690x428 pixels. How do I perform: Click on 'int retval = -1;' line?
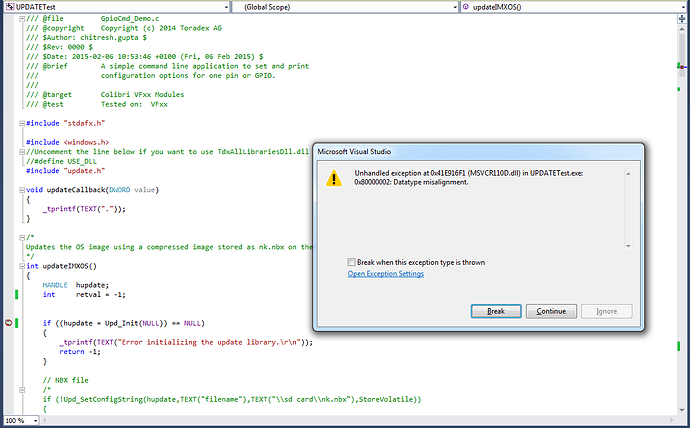tap(84, 295)
